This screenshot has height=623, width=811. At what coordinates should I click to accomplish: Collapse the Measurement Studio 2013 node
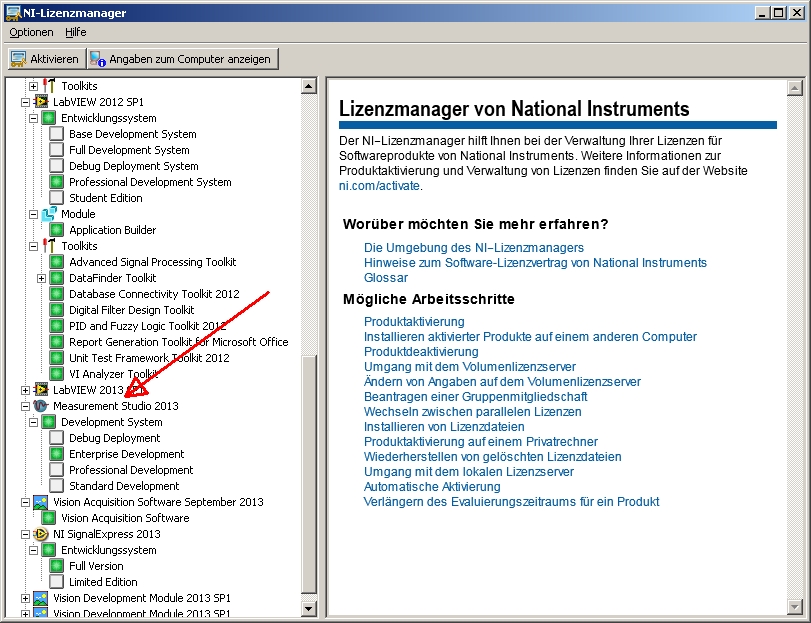pyautogui.click(x=25, y=406)
